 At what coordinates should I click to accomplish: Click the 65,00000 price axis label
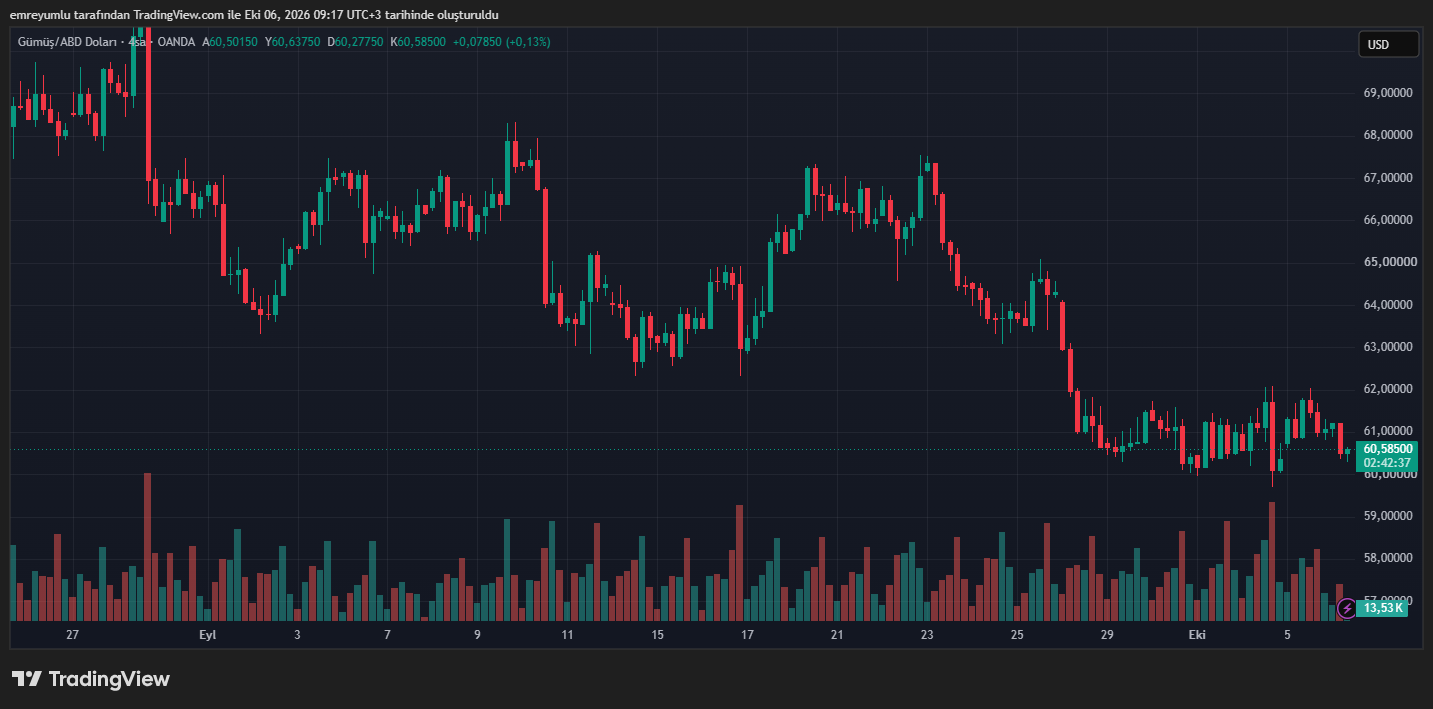[x=1390, y=262]
